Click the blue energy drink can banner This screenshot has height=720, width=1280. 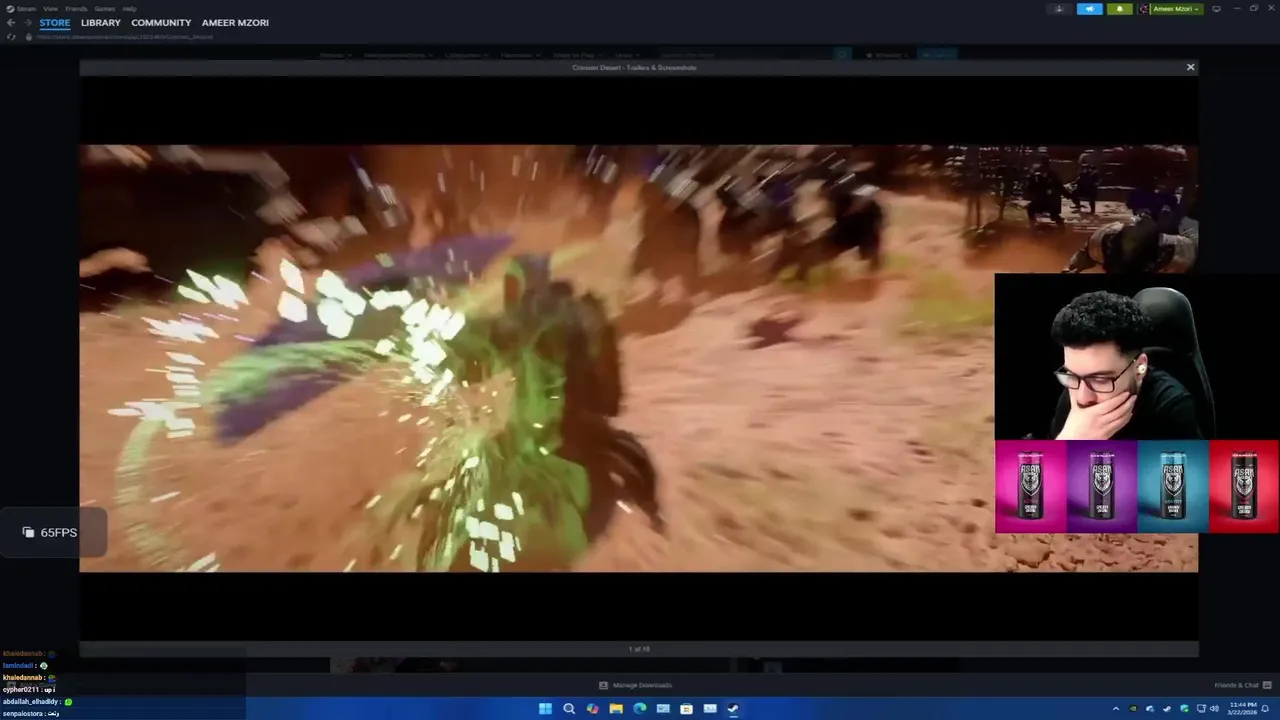1173,486
